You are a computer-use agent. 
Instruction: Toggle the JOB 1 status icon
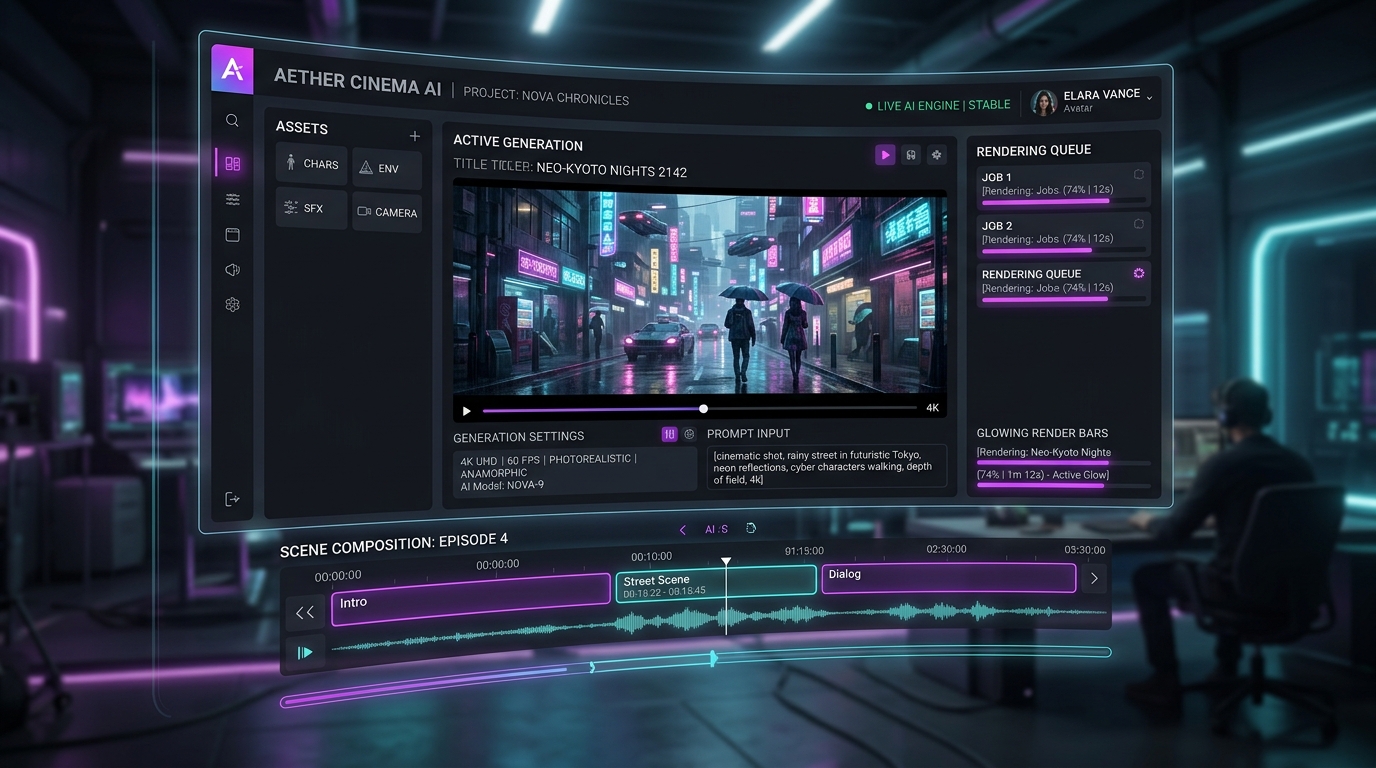(1138, 175)
